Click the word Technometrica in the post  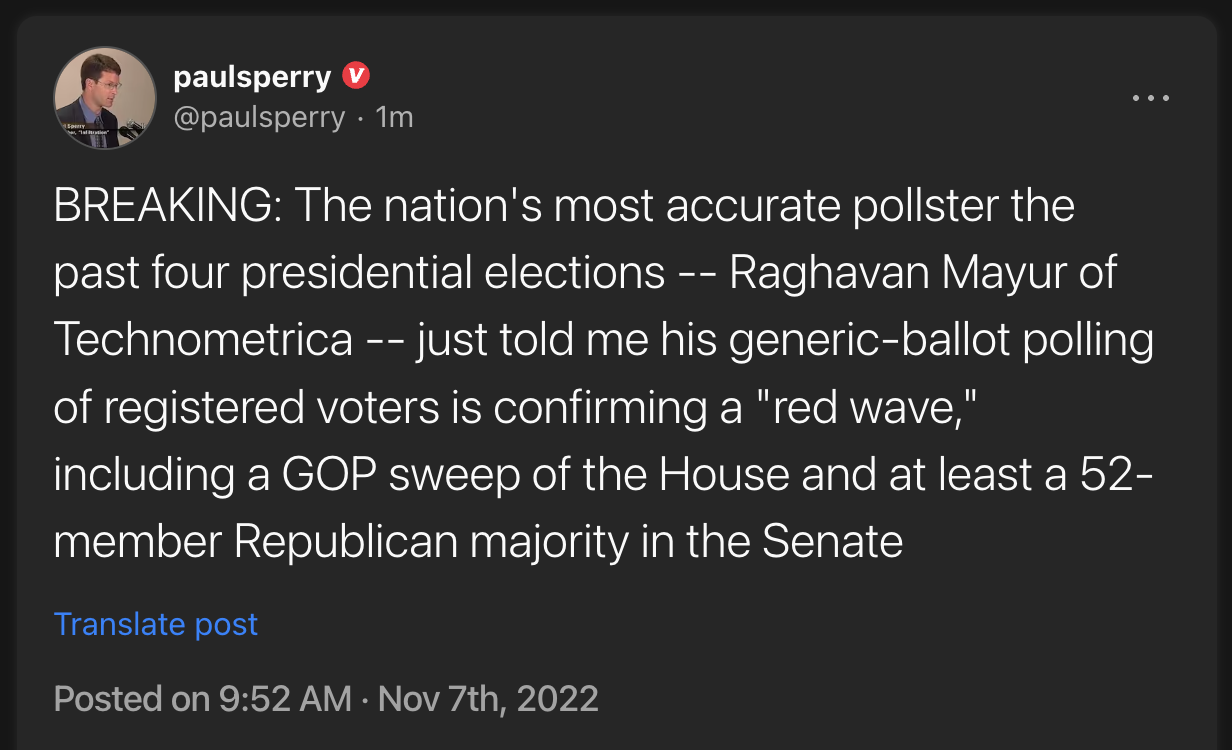tap(203, 340)
